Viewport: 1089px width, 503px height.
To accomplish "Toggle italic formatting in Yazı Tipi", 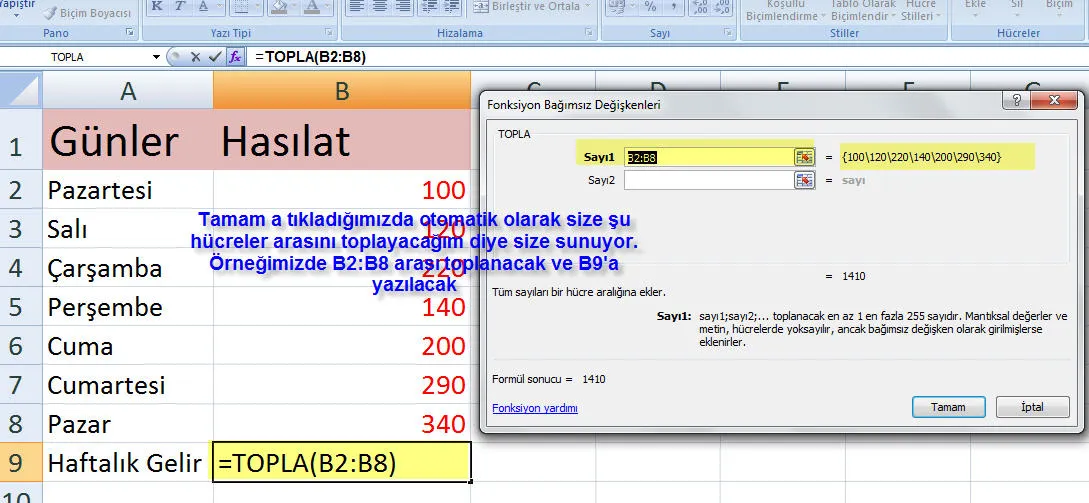I will 181,7.
